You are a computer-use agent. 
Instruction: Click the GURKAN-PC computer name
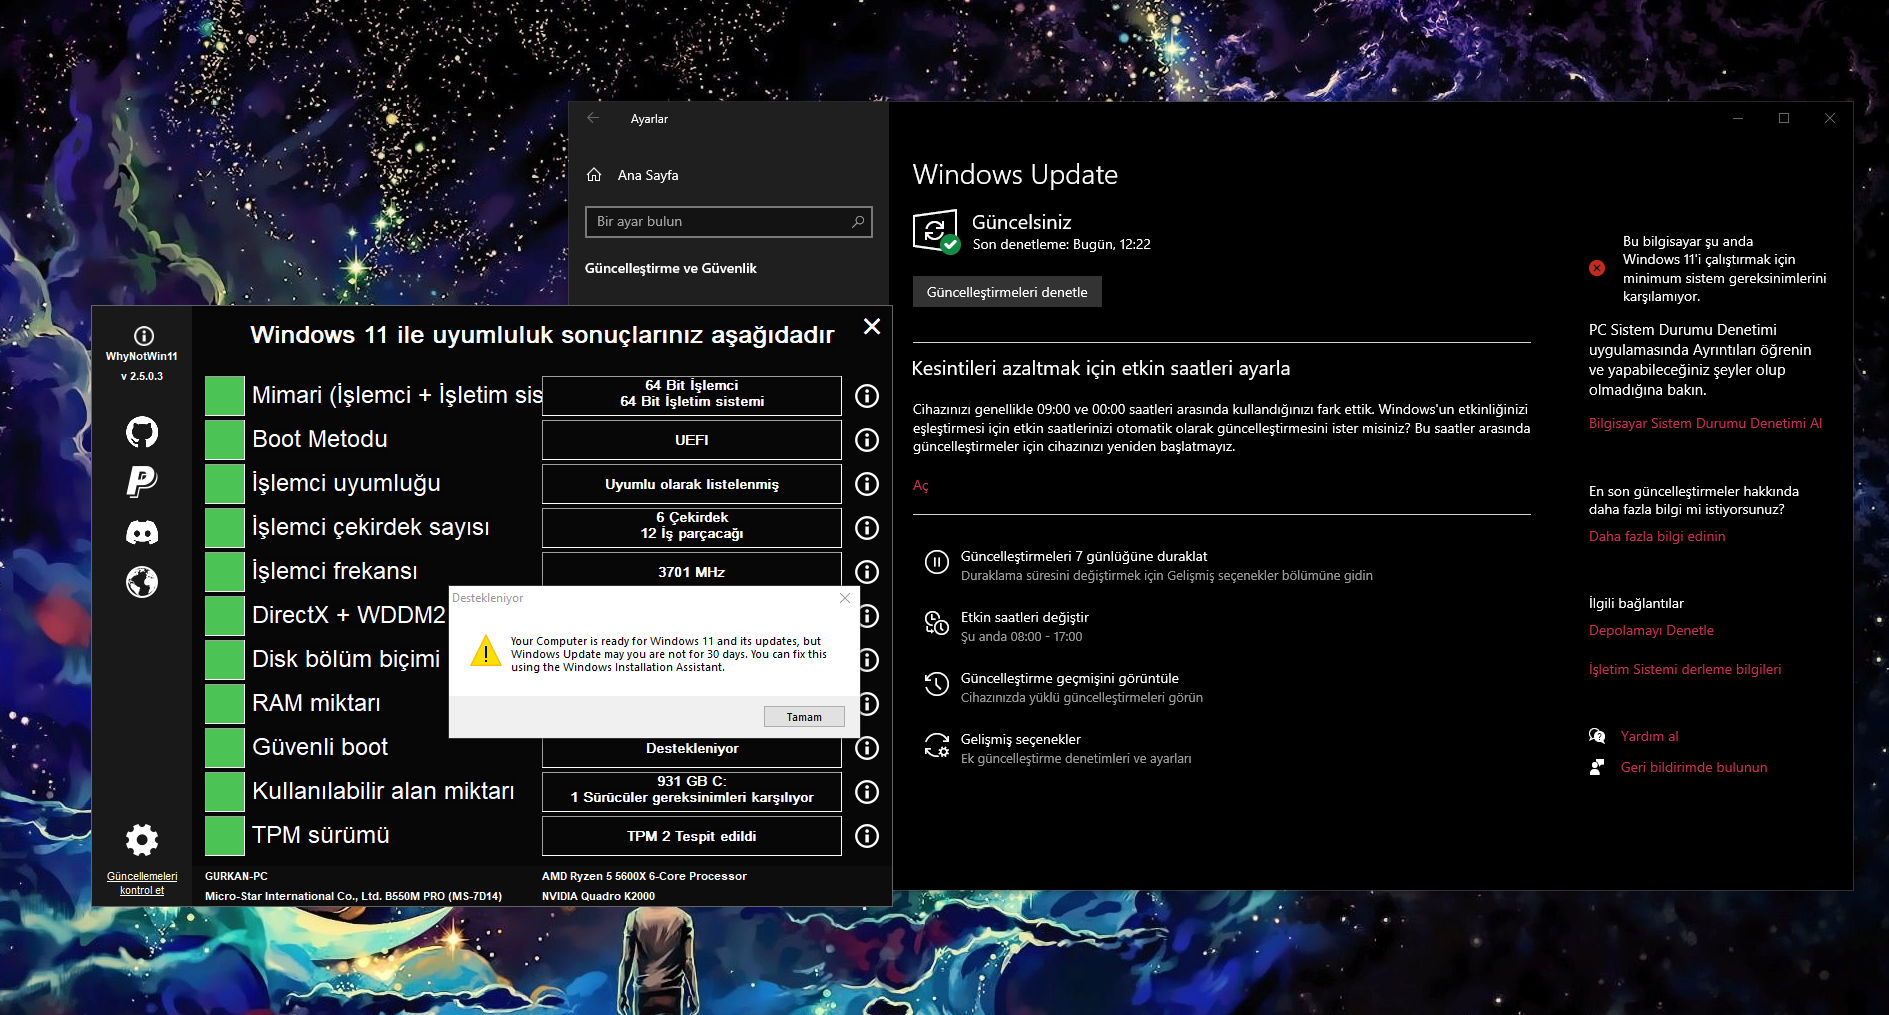coord(236,876)
